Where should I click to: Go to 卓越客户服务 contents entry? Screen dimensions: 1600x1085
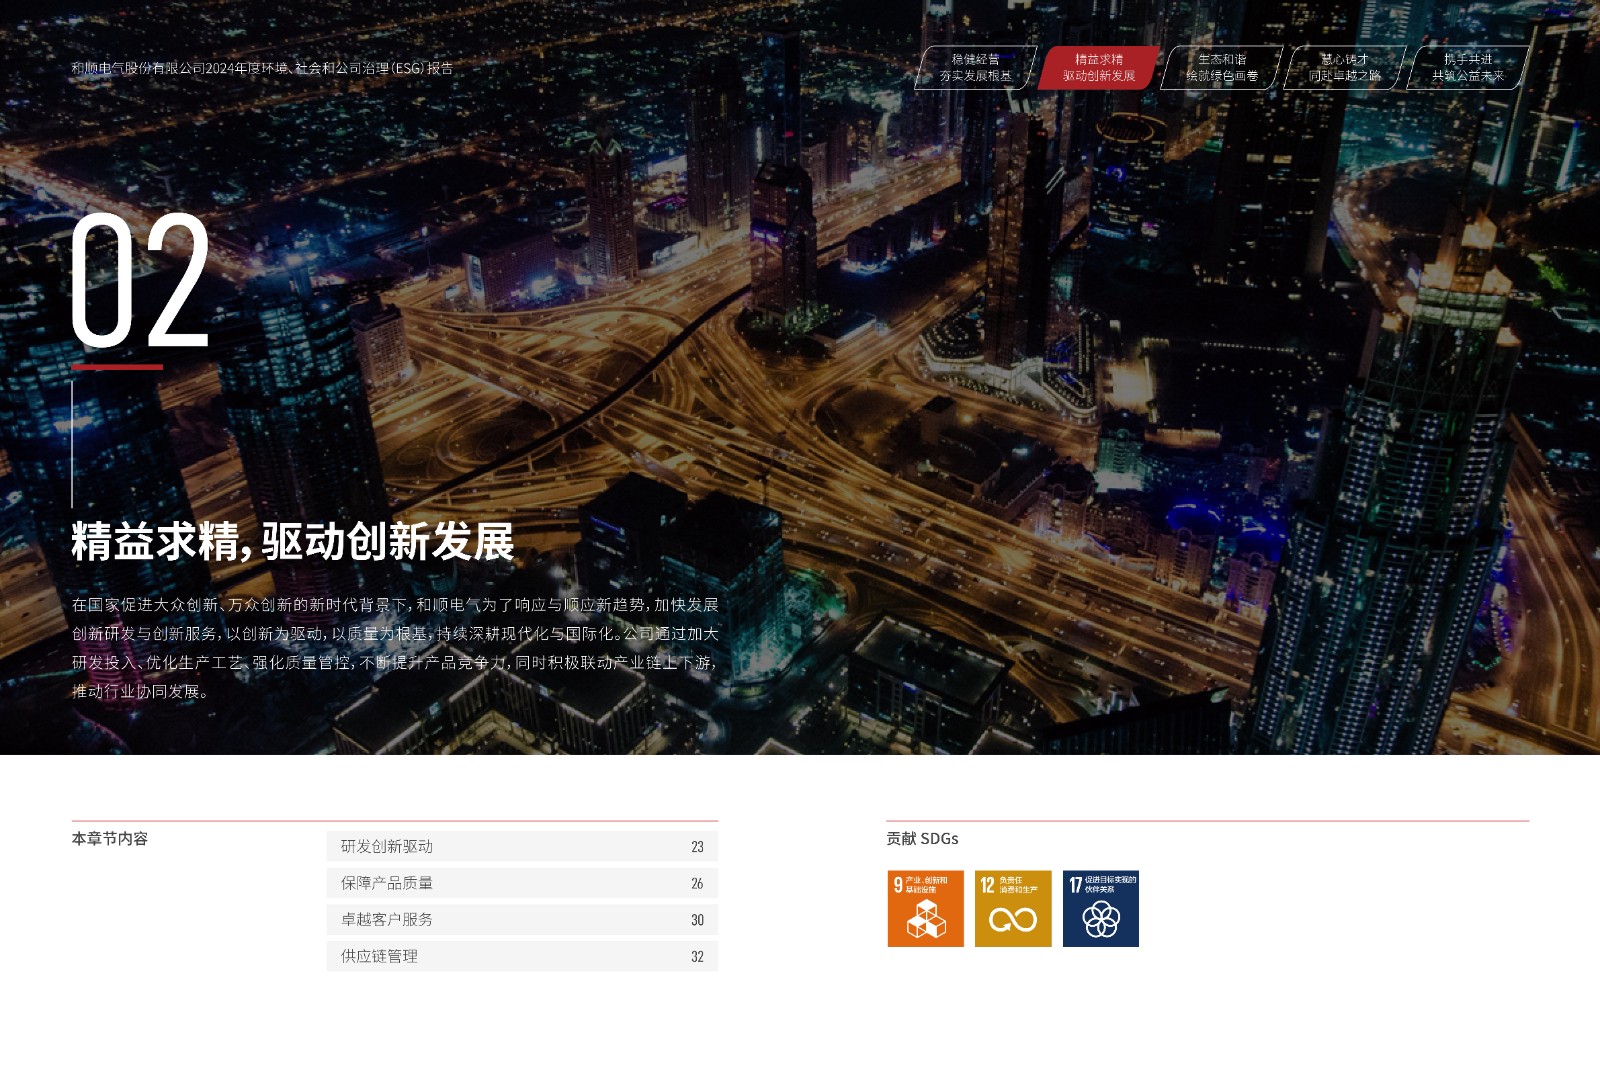(387, 919)
